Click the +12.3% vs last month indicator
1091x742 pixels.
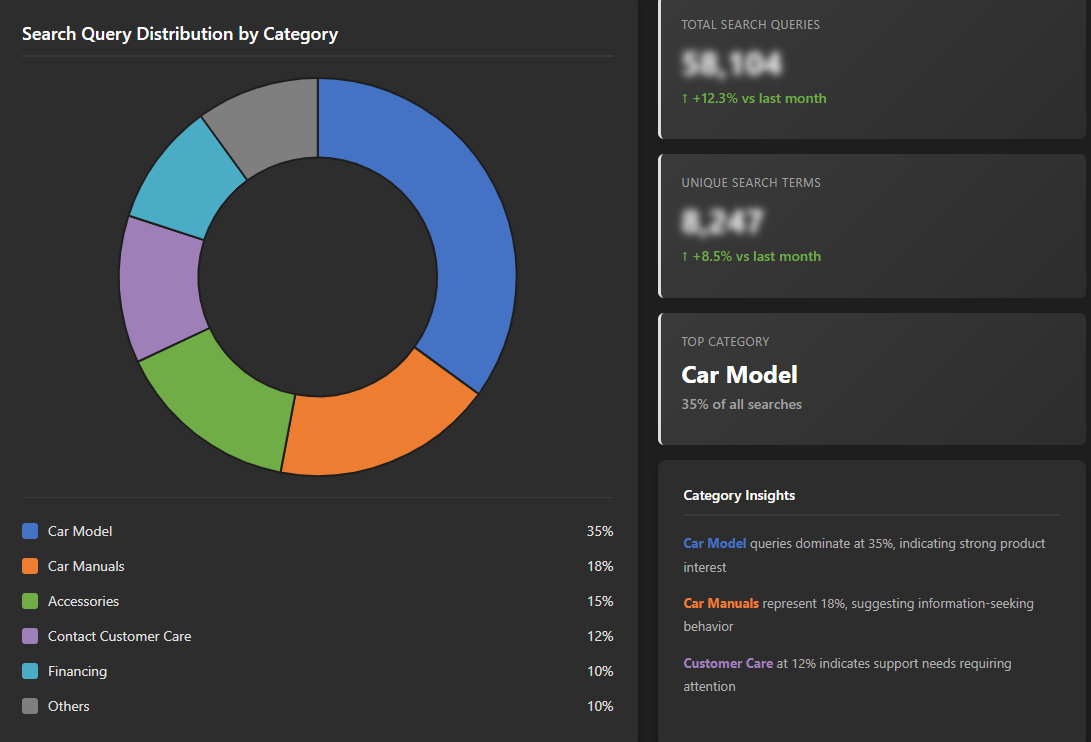coord(754,98)
